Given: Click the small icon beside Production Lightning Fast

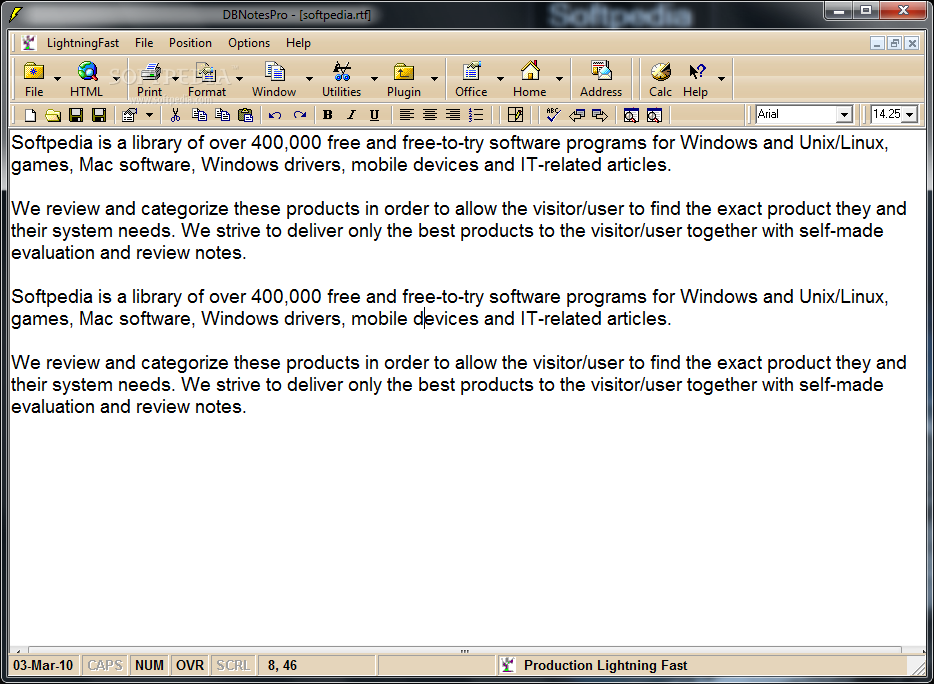Looking at the screenshot, I should (x=508, y=666).
